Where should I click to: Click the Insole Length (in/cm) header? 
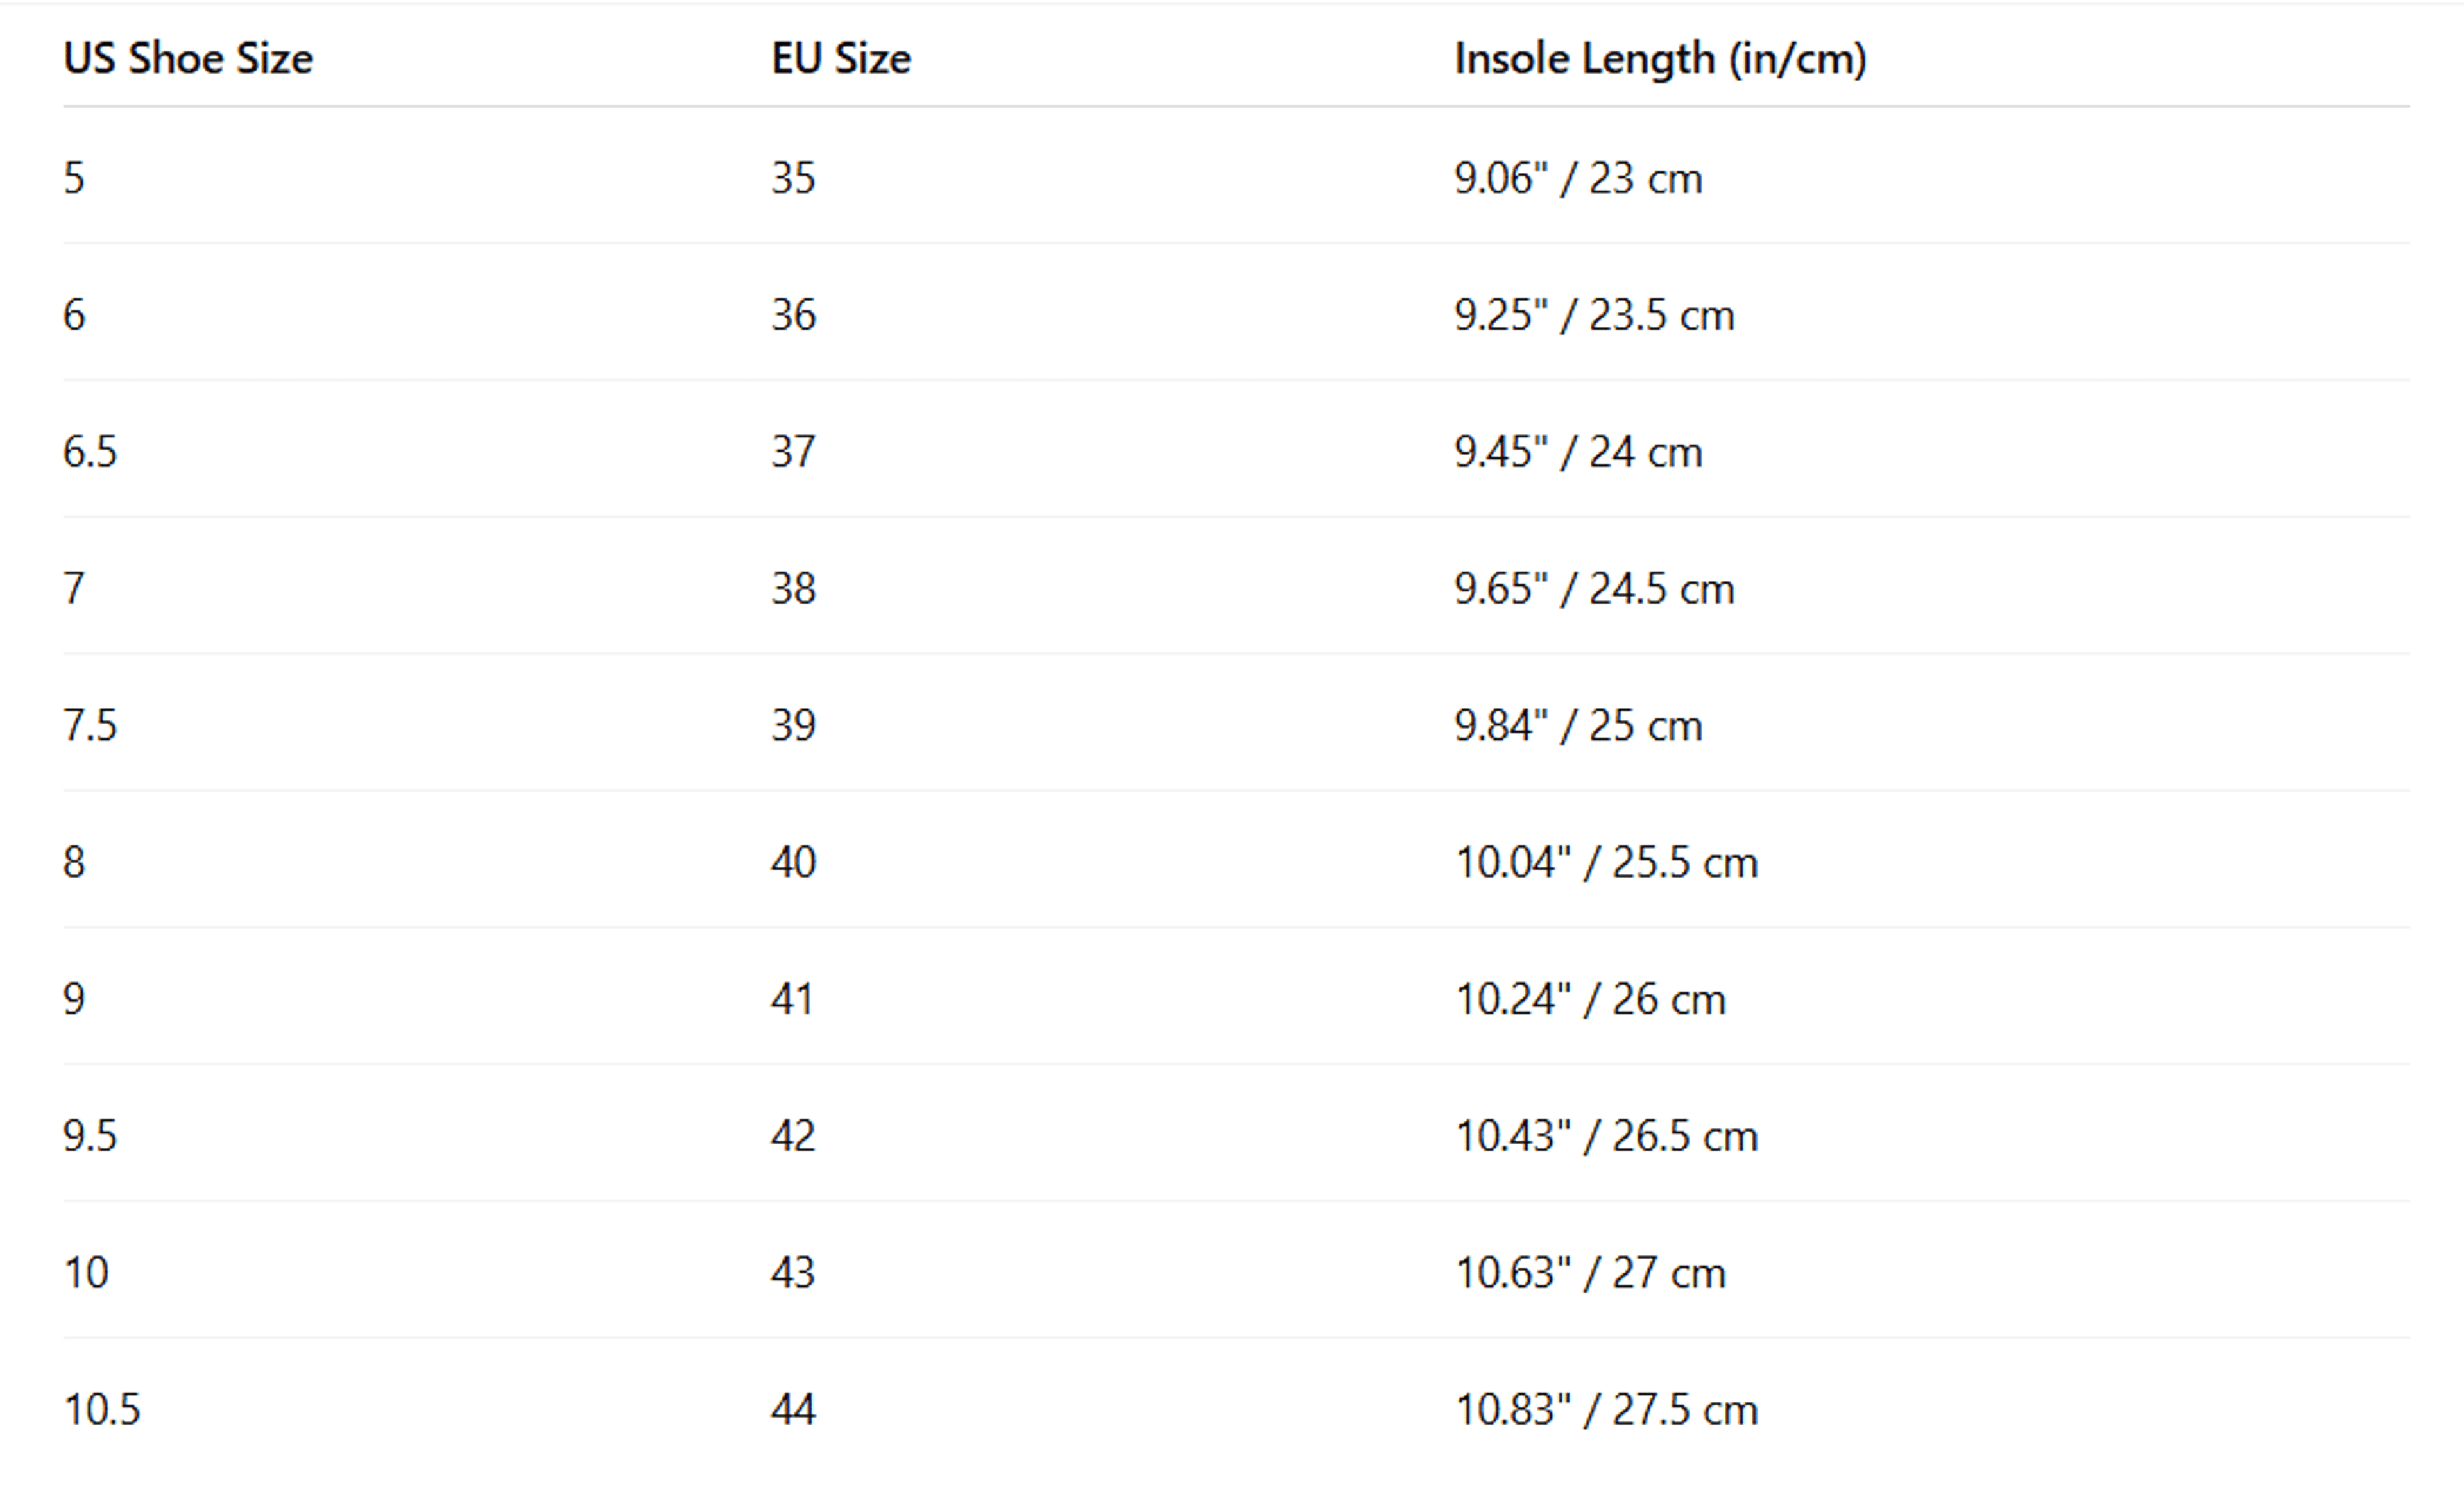[1660, 59]
